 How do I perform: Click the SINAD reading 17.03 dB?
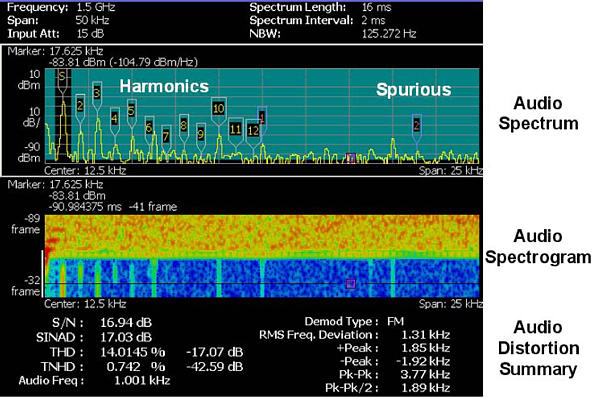tap(126, 337)
